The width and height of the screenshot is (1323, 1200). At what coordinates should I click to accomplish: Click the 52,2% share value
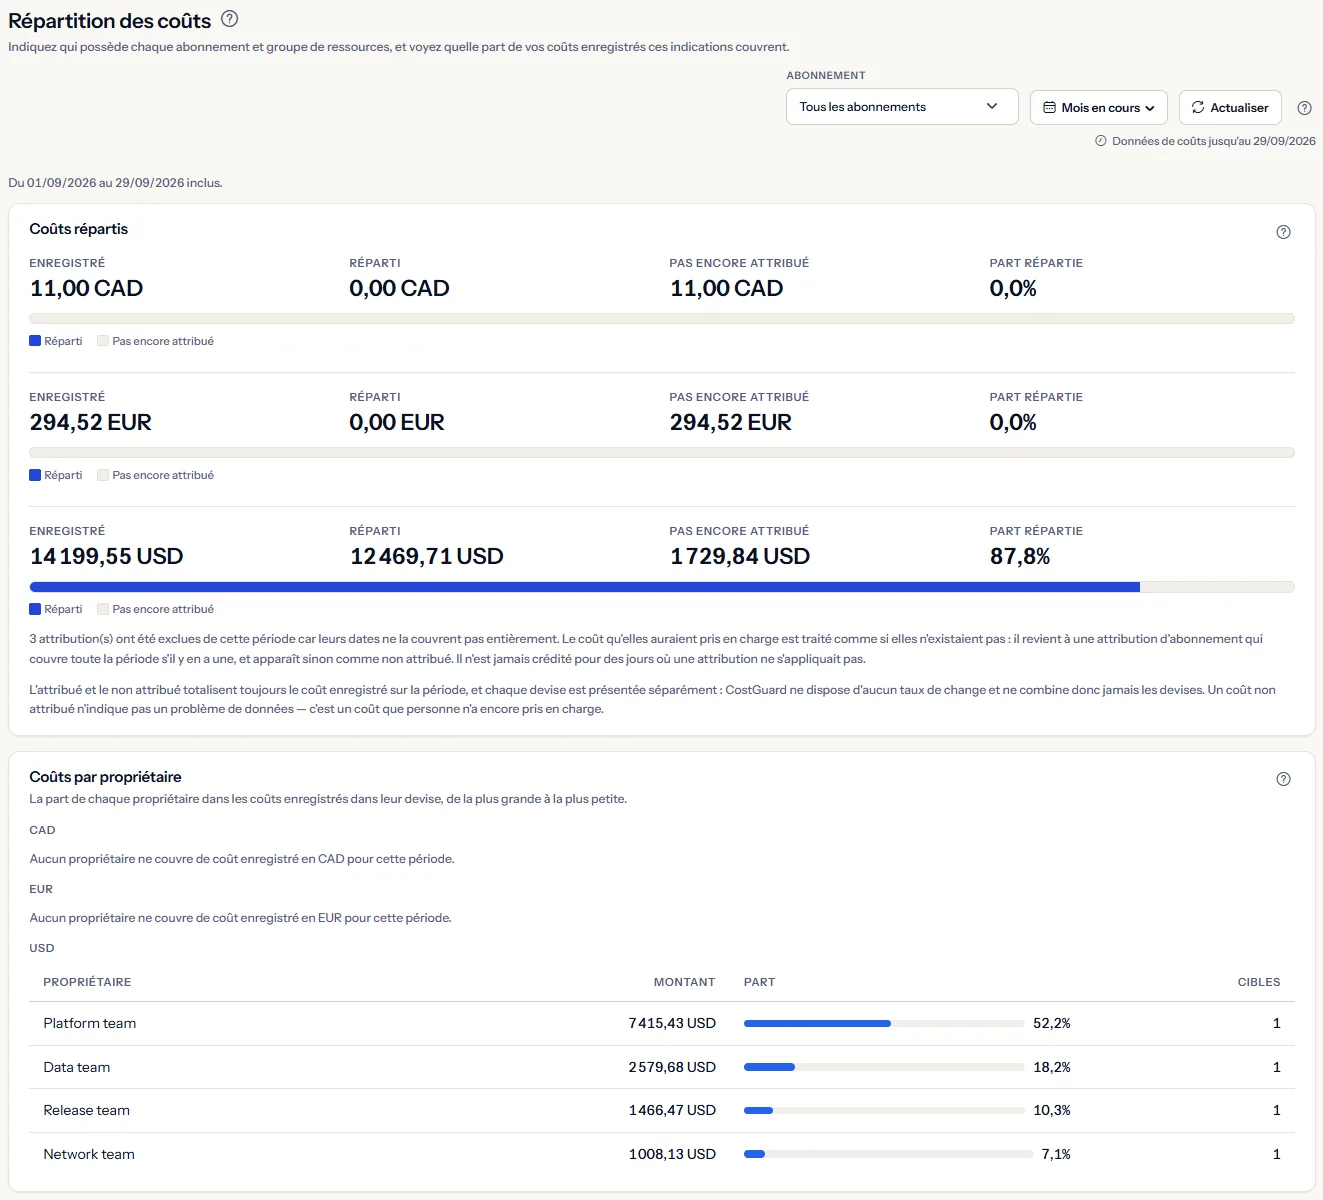click(x=1052, y=1023)
